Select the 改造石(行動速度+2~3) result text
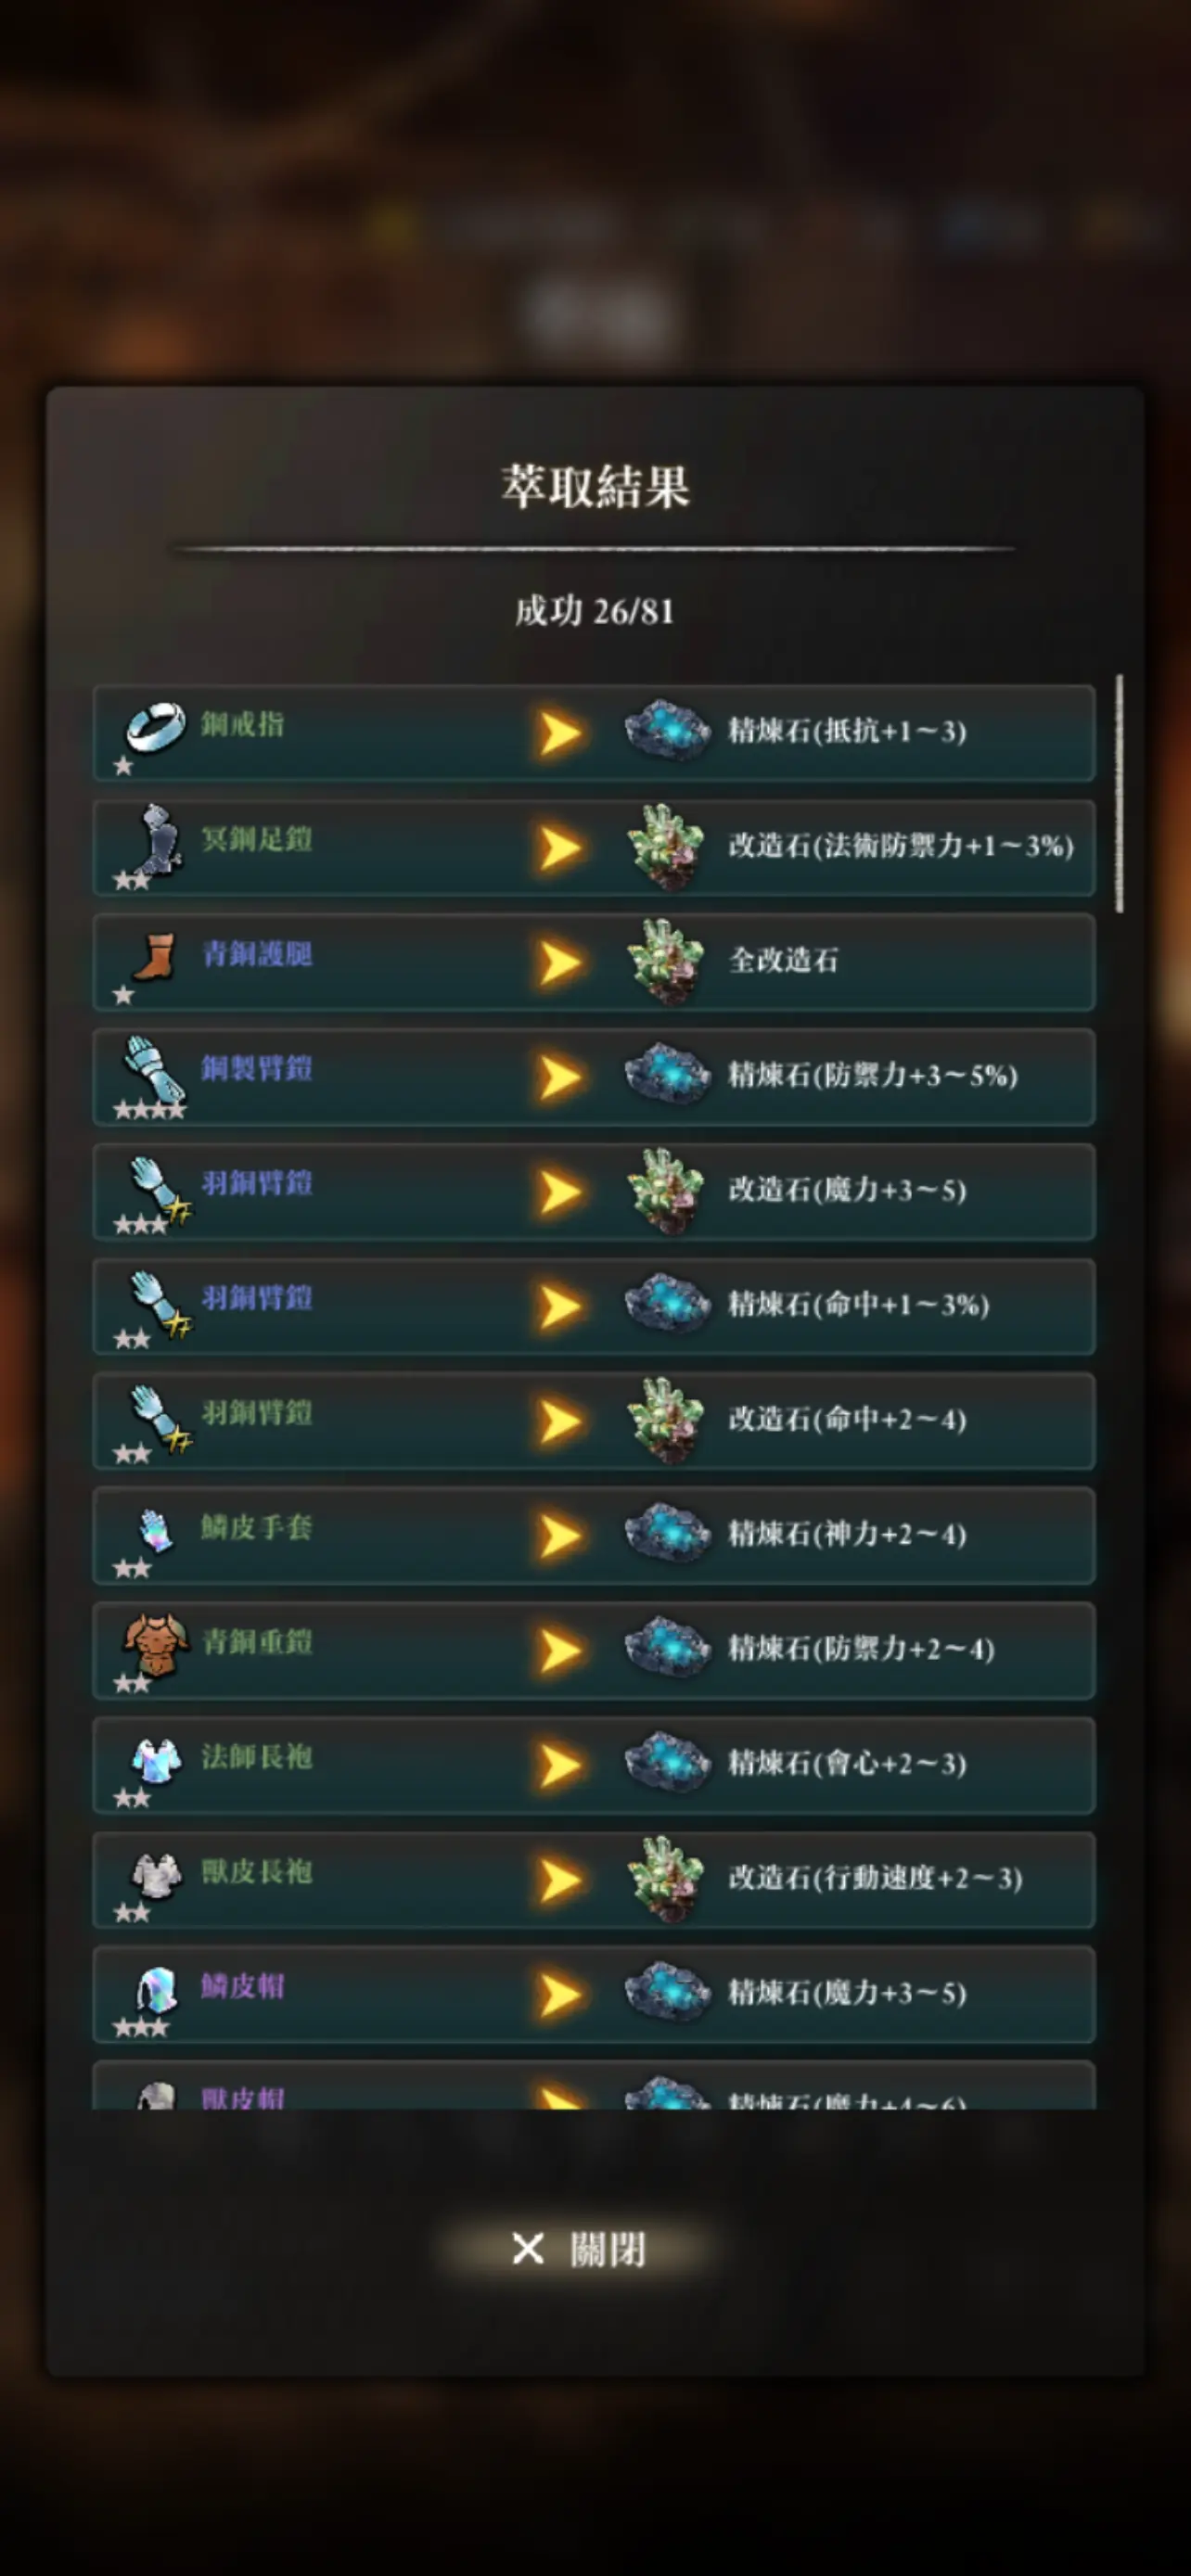The width and height of the screenshot is (1191, 2576). (875, 1878)
